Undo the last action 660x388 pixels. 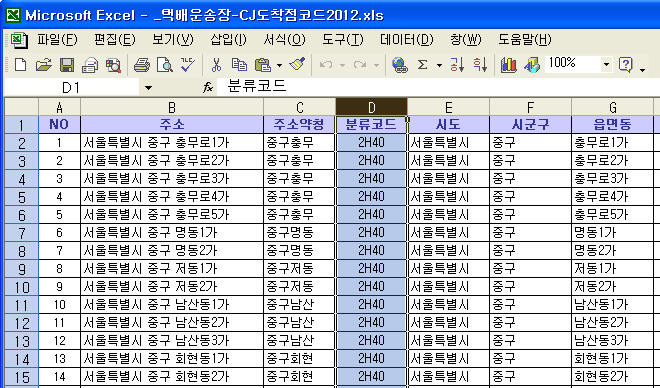coord(326,65)
